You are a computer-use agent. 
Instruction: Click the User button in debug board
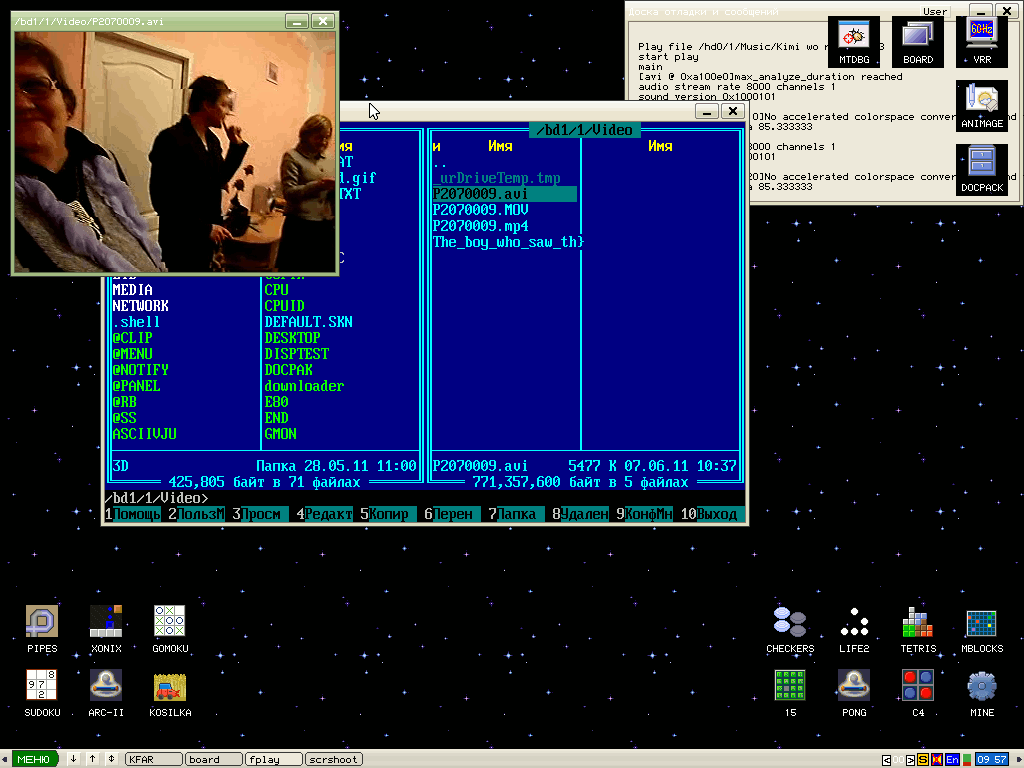[x=935, y=12]
